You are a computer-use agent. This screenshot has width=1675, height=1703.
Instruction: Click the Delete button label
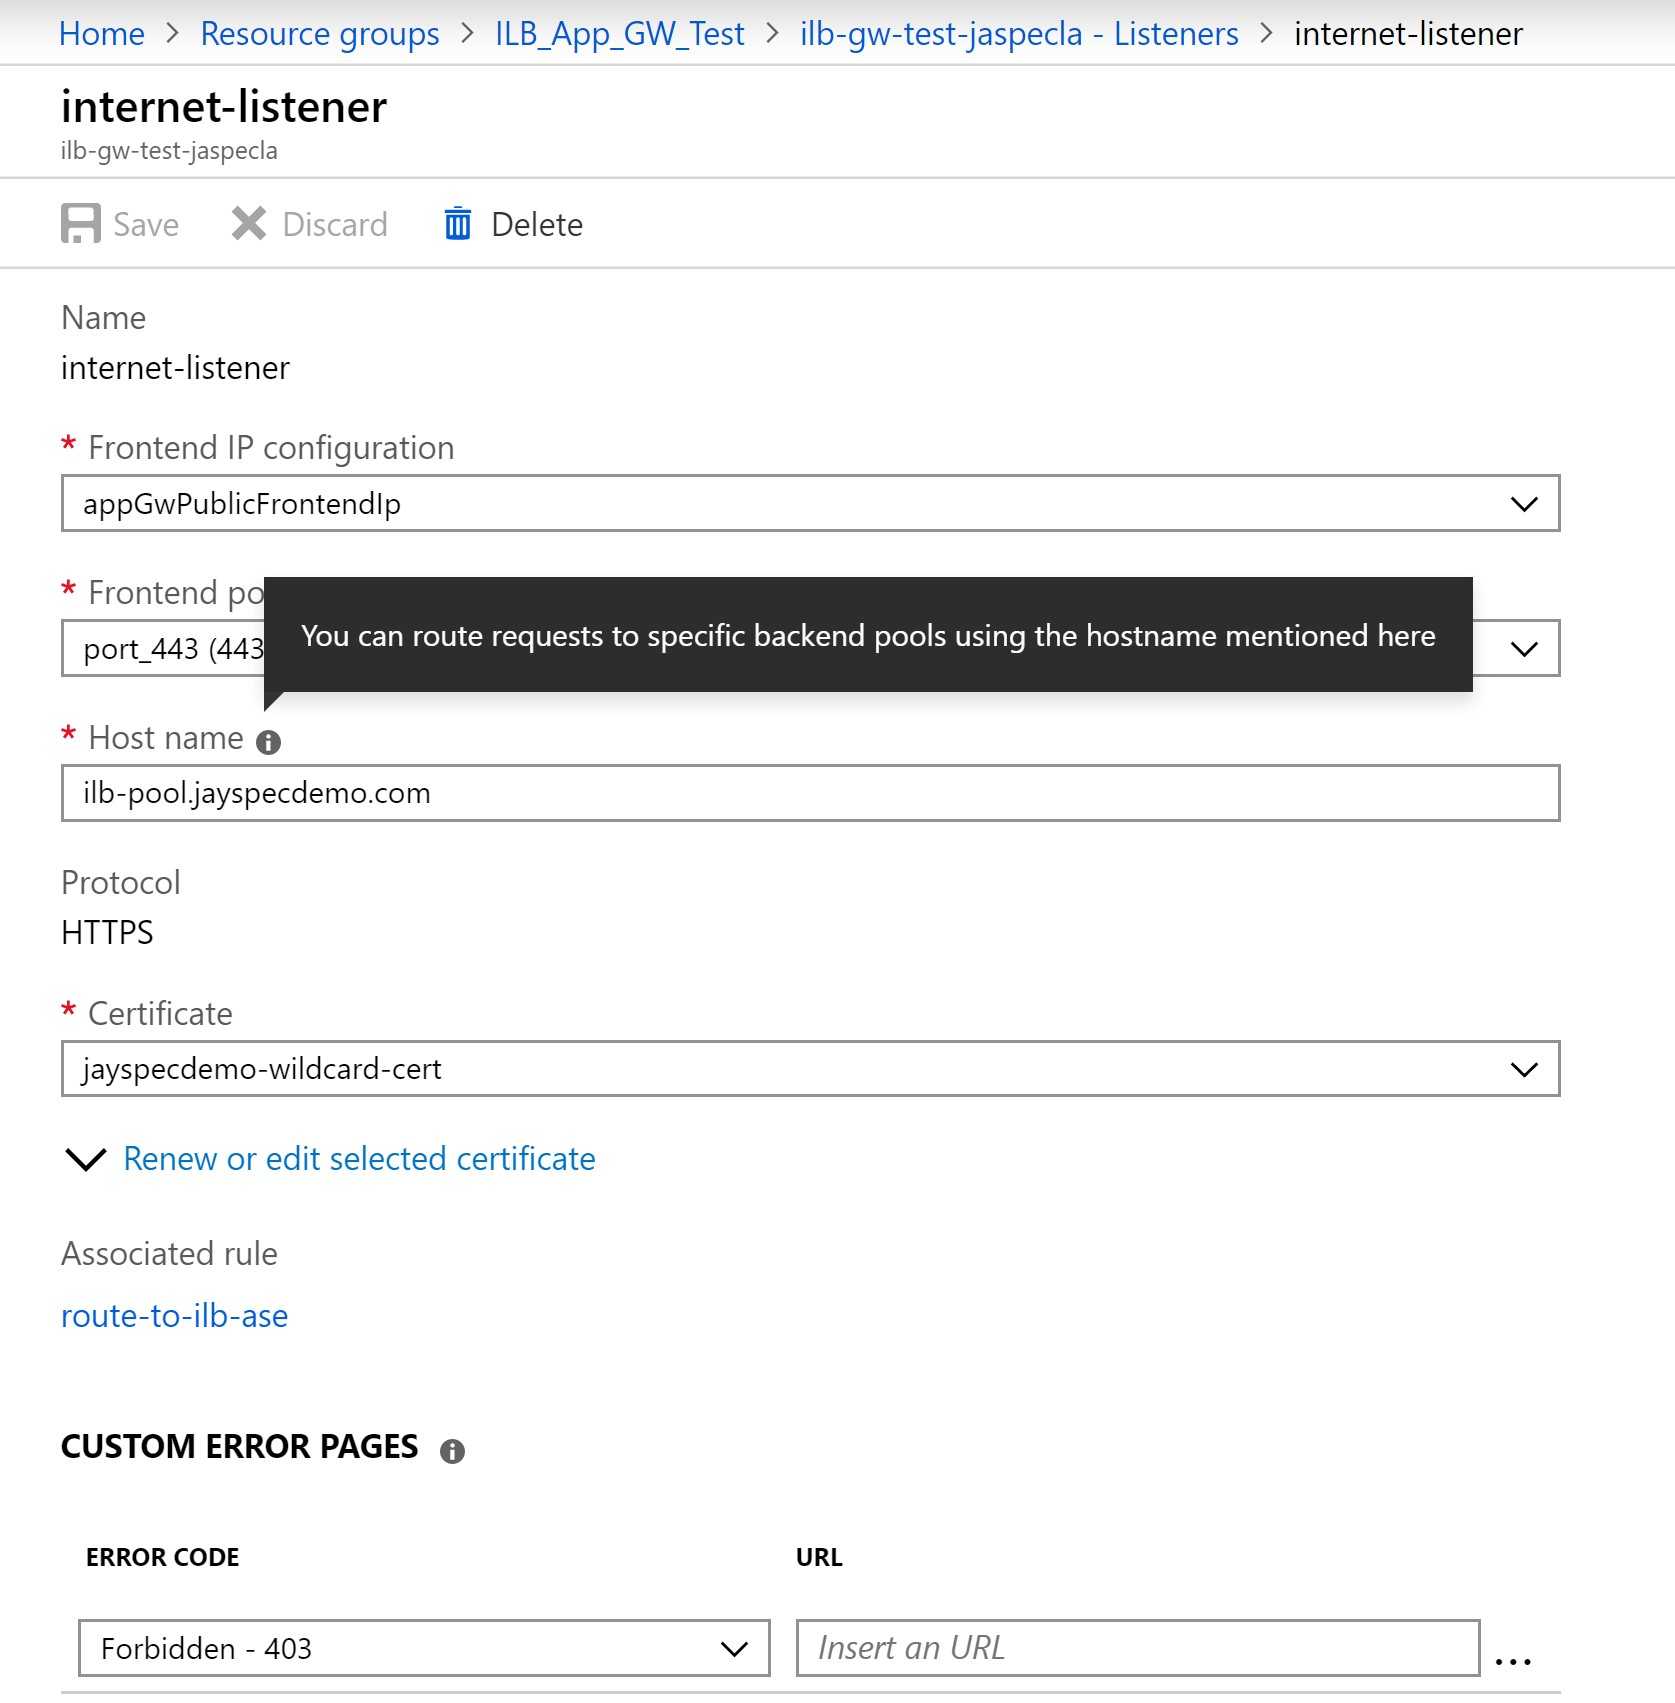point(537,224)
